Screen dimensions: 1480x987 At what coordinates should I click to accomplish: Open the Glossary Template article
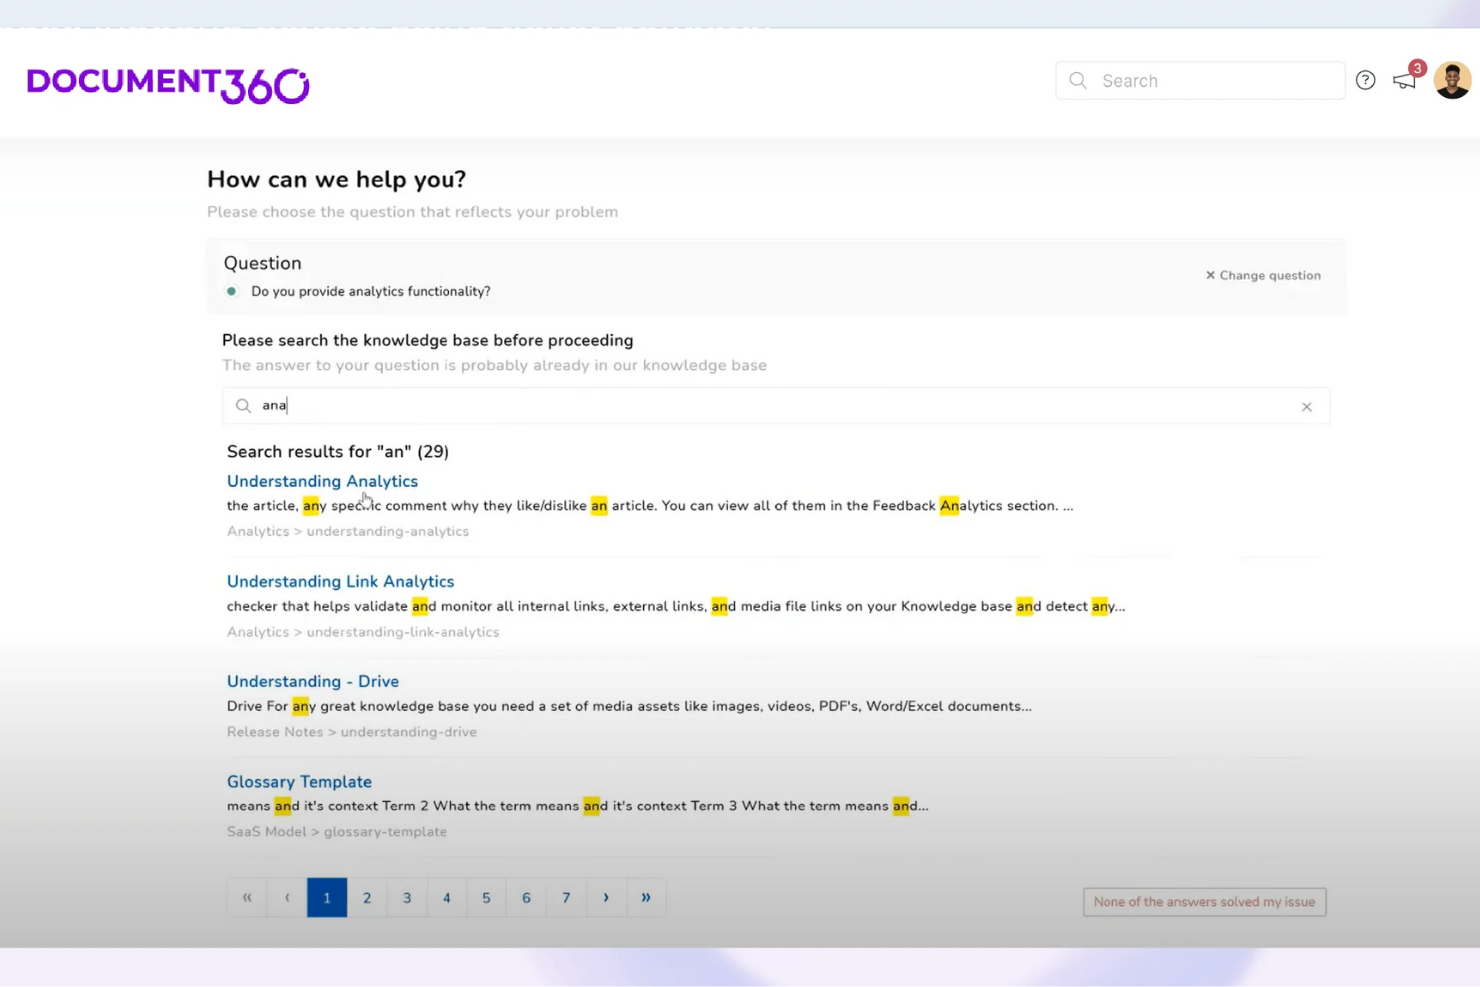299,781
